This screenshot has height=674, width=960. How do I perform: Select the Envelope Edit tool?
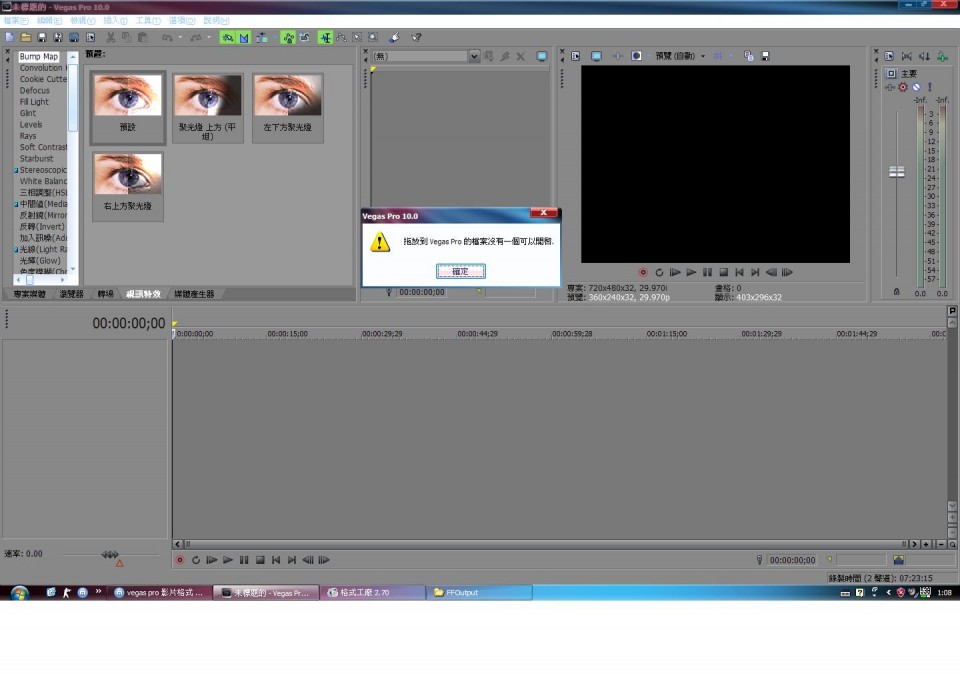(x=341, y=37)
